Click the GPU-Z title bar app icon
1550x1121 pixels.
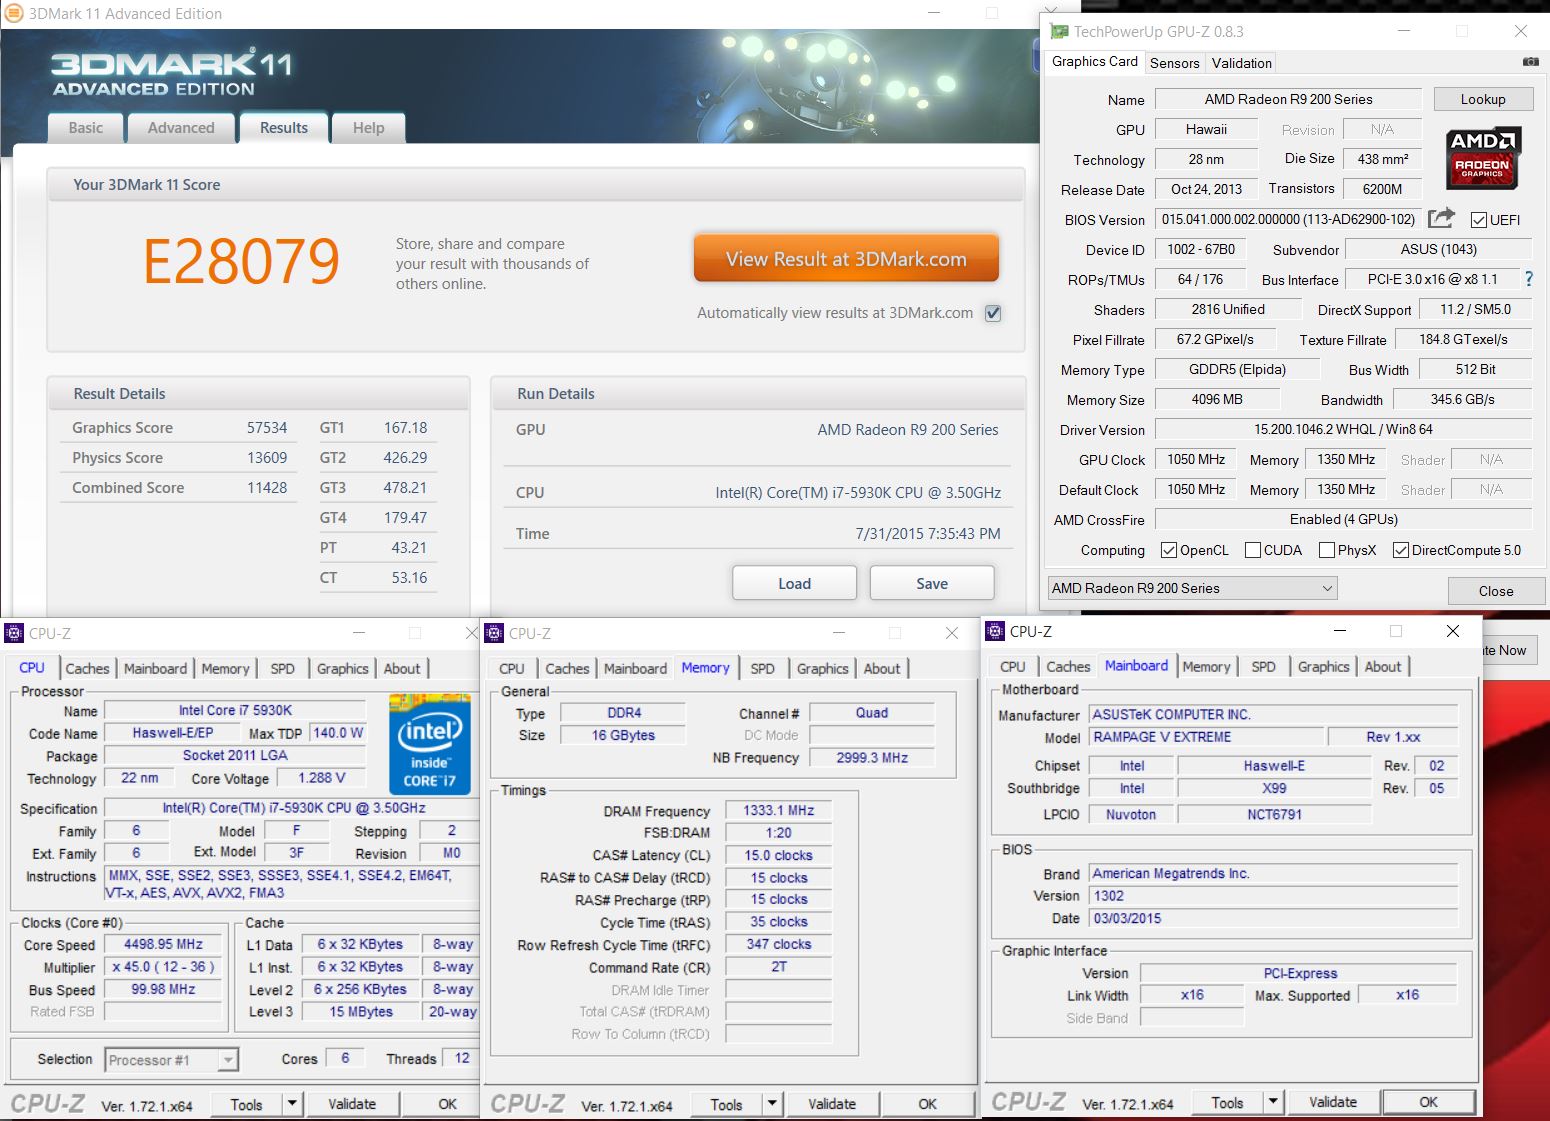(1059, 31)
